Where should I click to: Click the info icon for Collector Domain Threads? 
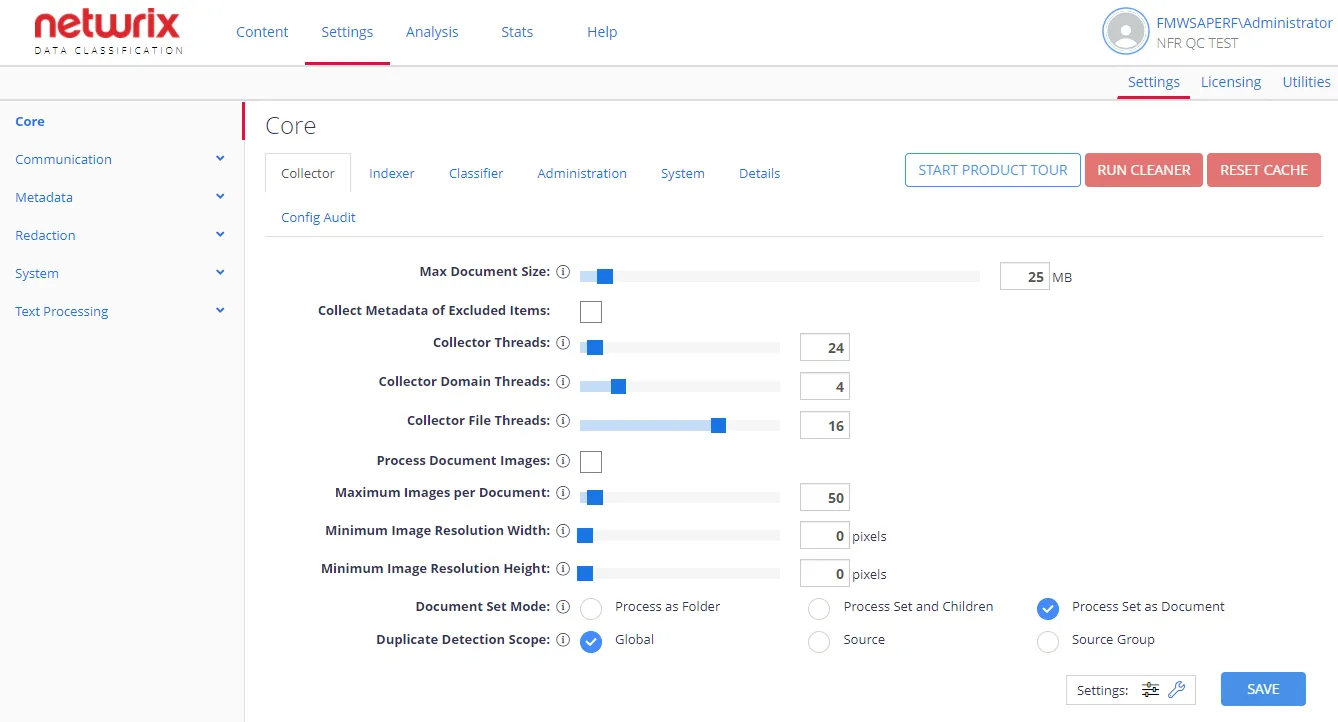pos(563,382)
